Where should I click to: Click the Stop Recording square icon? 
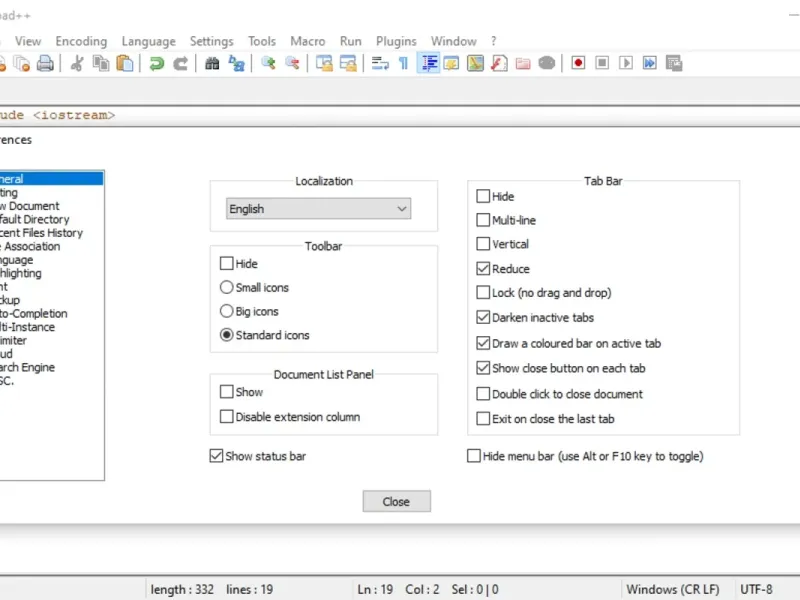pos(602,63)
